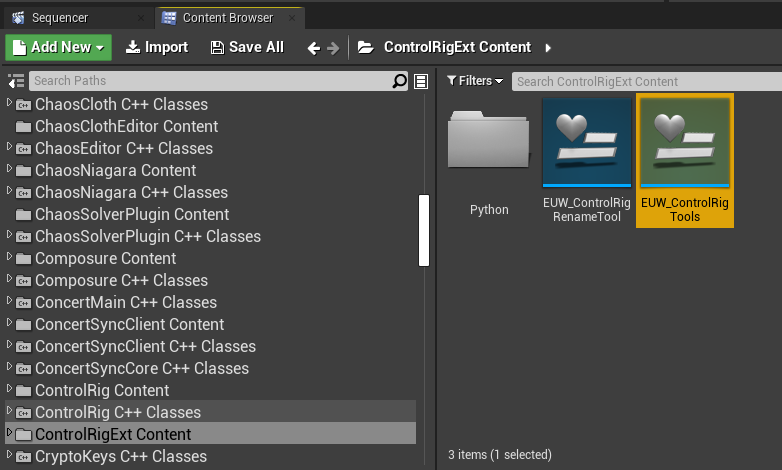The height and width of the screenshot is (470, 782).
Task: Click the Save All button
Action: click(x=247, y=47)
